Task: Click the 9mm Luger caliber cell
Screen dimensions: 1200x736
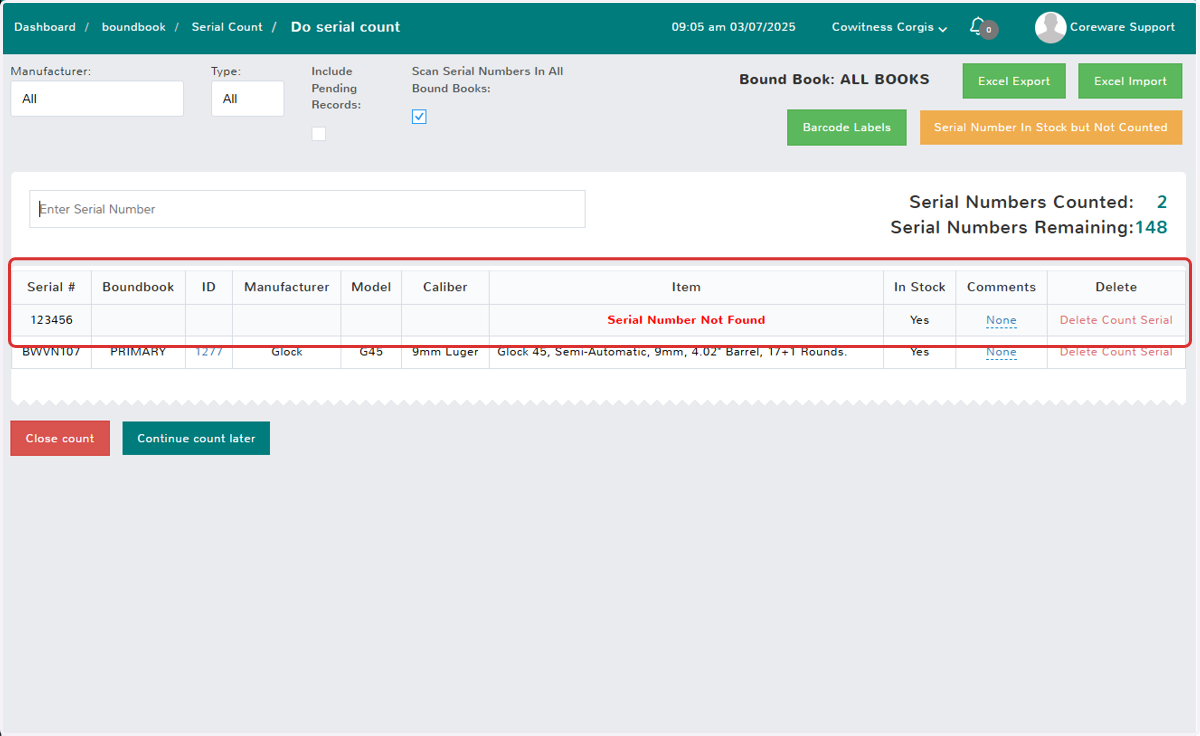Action: tap(445, 352)
